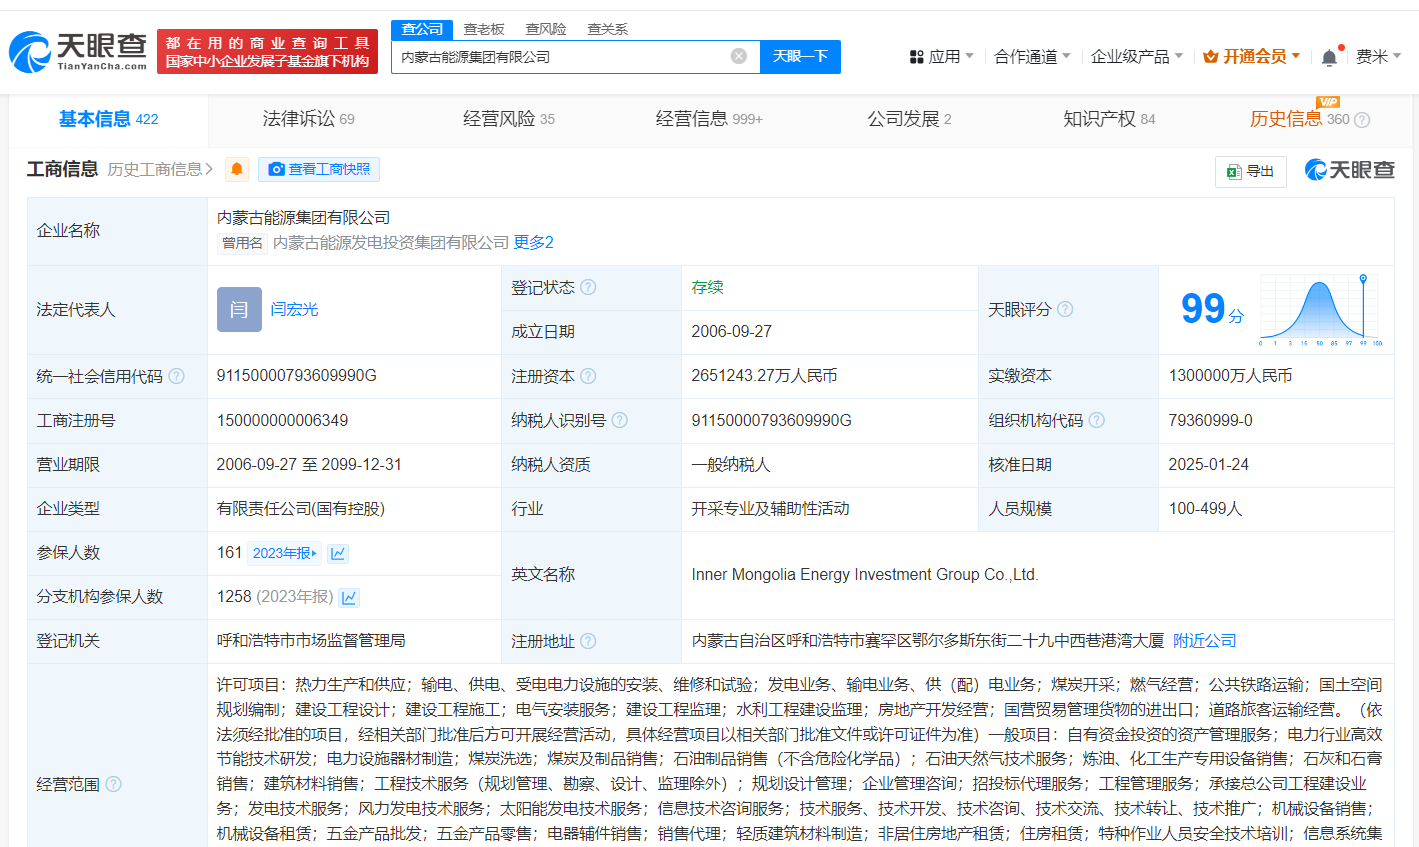Open legal representative 闫宏光 link
This screenshot has height=847, width=1419.
[x=294, y=309]
